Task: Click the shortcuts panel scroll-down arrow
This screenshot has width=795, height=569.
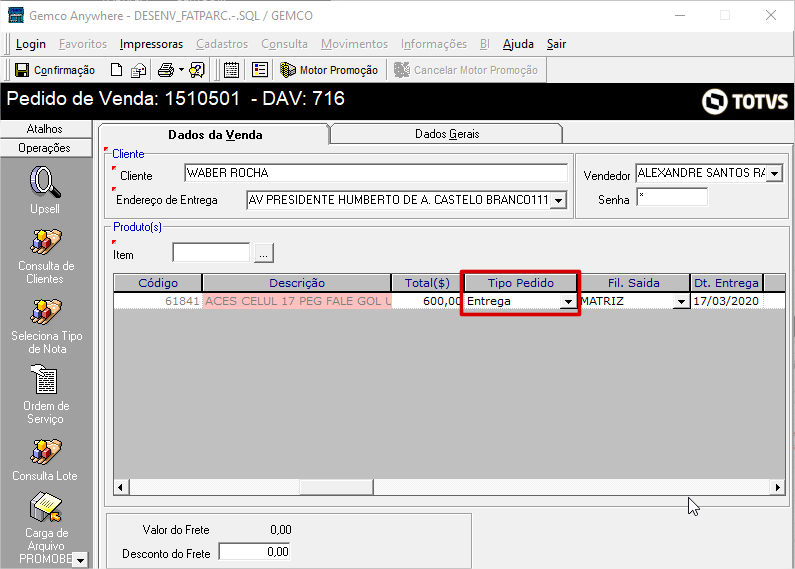Action: tap(80, 560)
